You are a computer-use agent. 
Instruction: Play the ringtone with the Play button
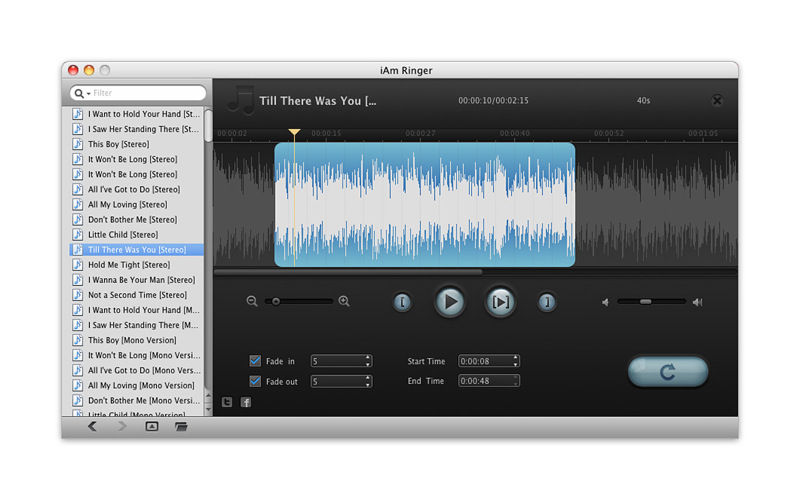449,302
